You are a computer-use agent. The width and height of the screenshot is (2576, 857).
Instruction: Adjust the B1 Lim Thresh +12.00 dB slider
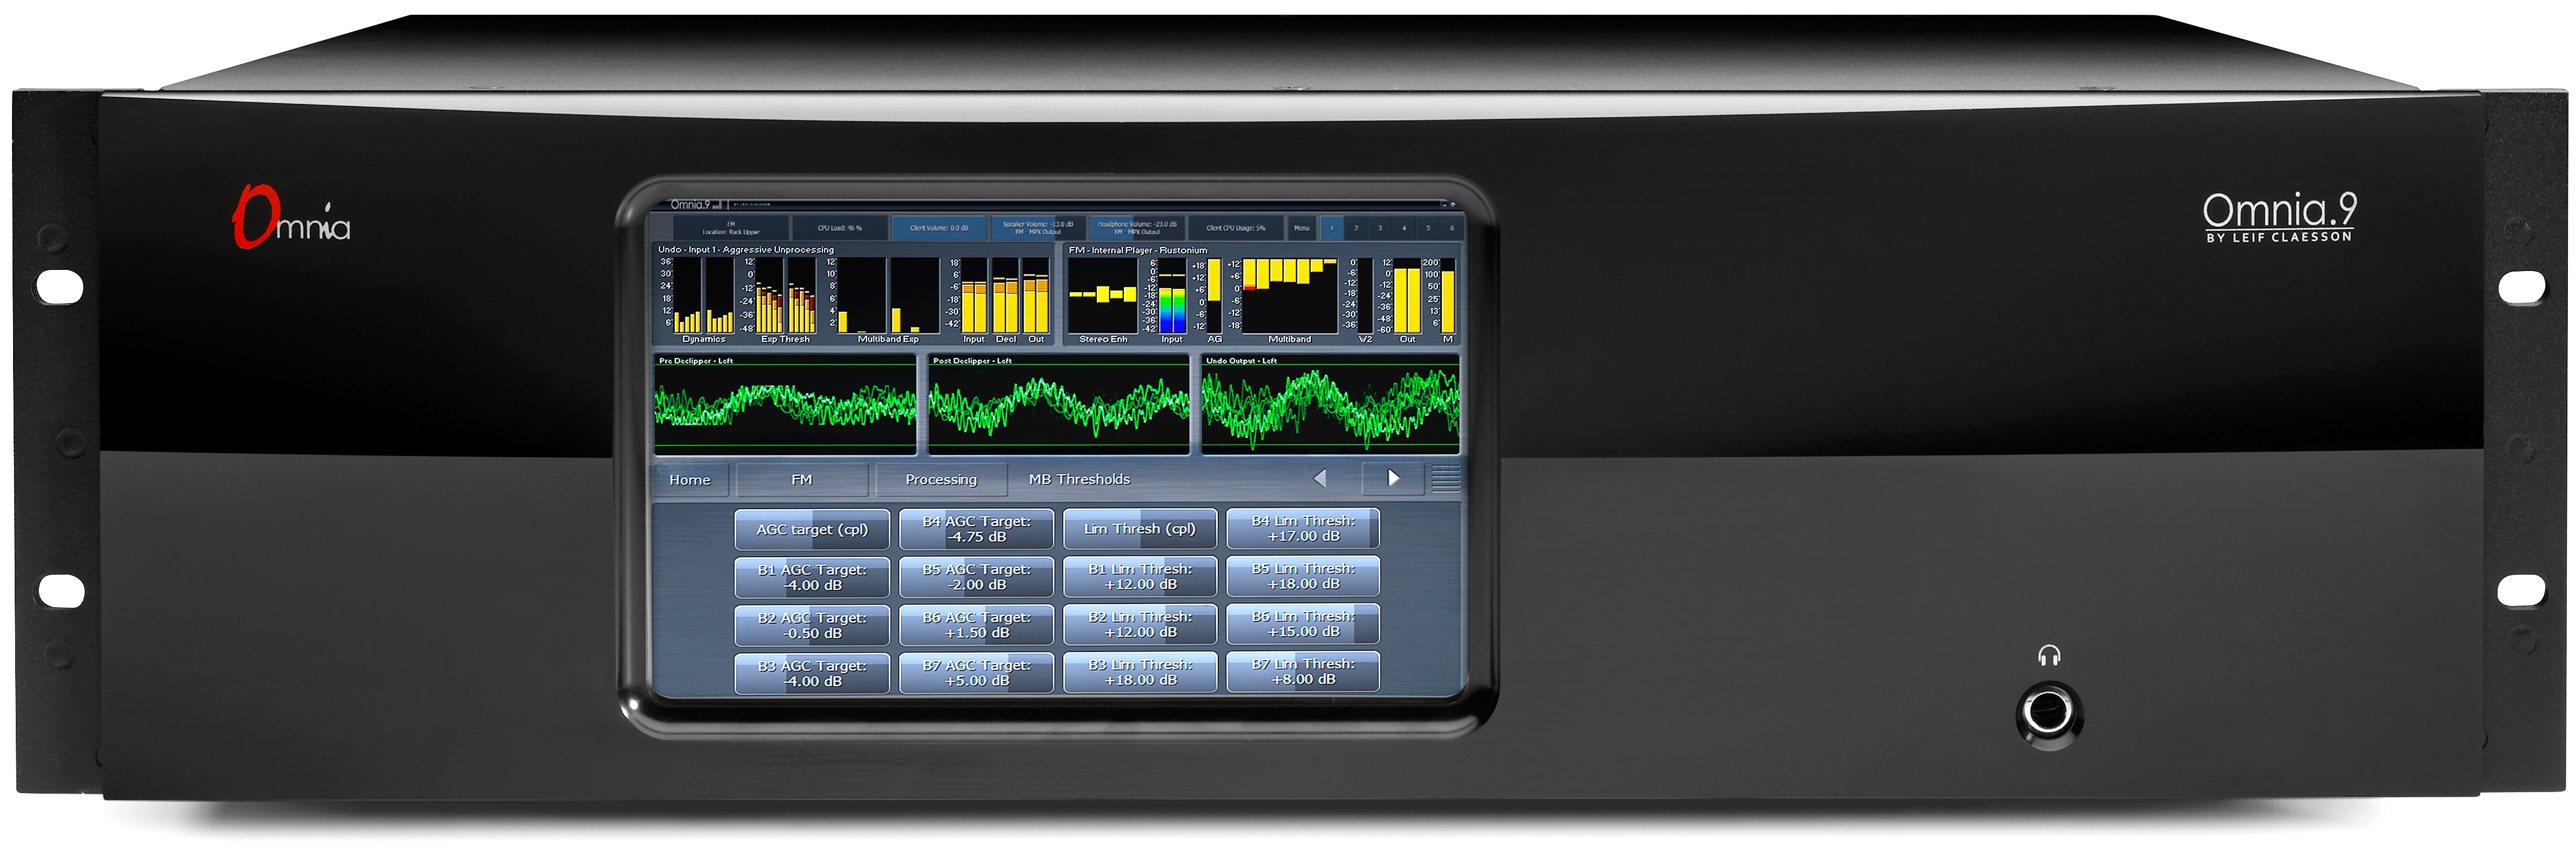[1139, 576]
